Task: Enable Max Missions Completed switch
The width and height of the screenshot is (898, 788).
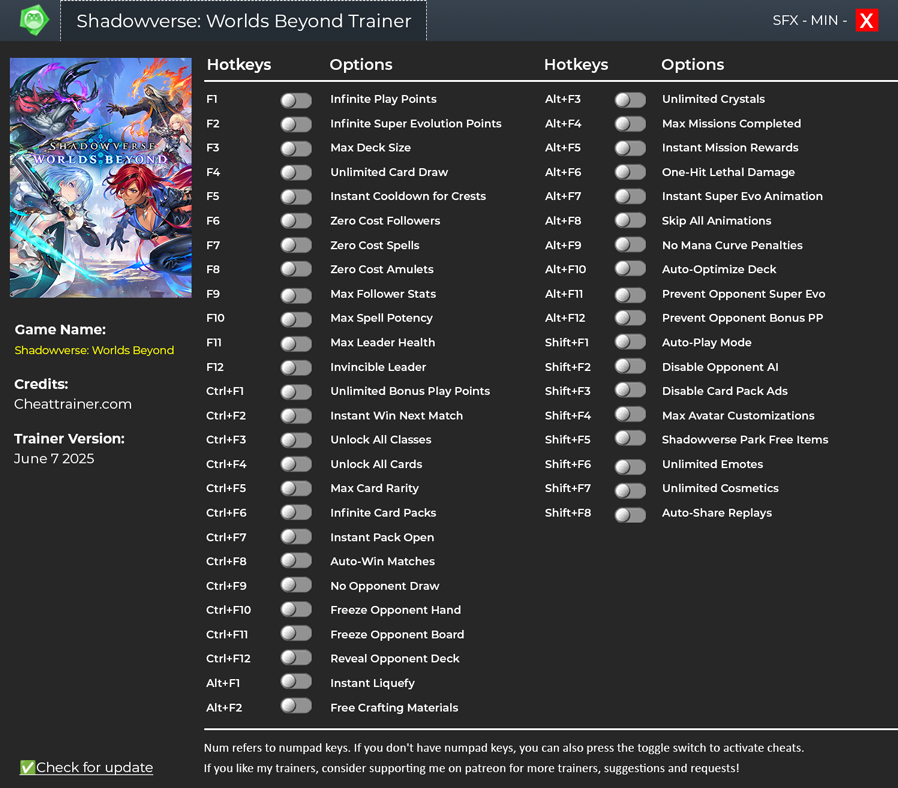Action: tap(630, 124)
